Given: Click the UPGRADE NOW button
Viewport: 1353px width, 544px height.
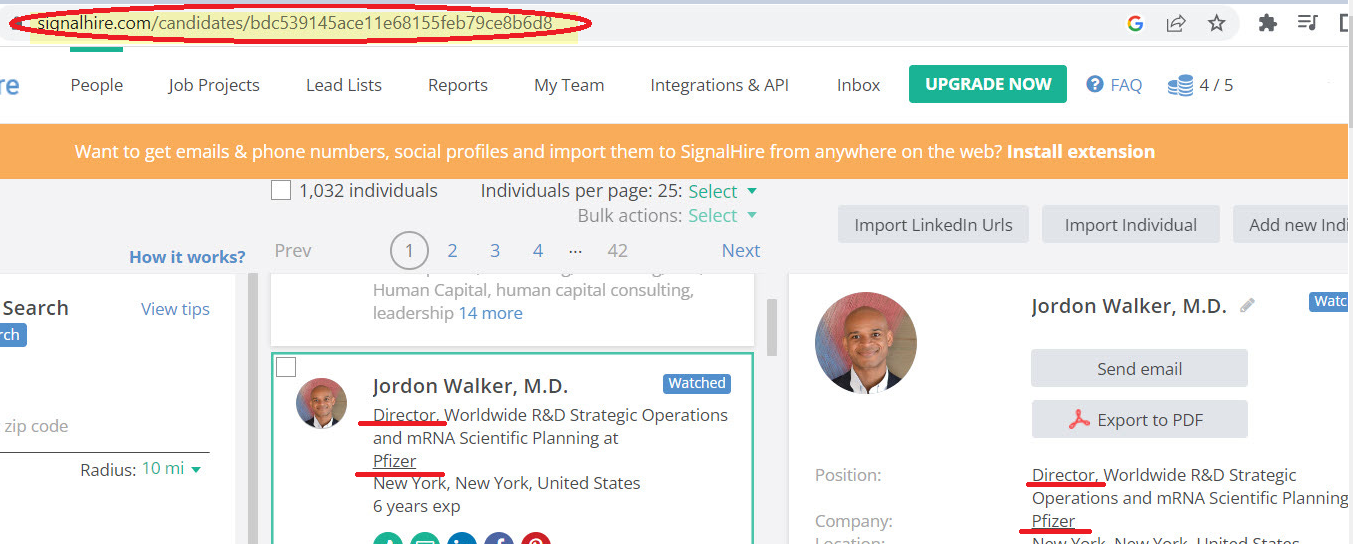Looking at the screenshot, I should (x=988, y=84).
